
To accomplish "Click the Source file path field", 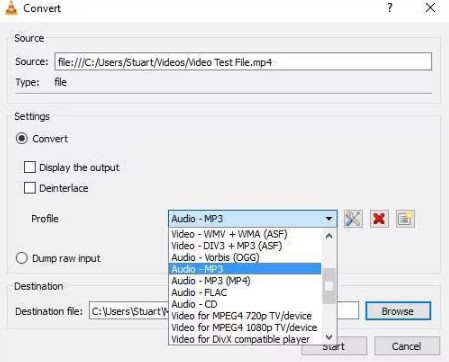I will 243,62.
